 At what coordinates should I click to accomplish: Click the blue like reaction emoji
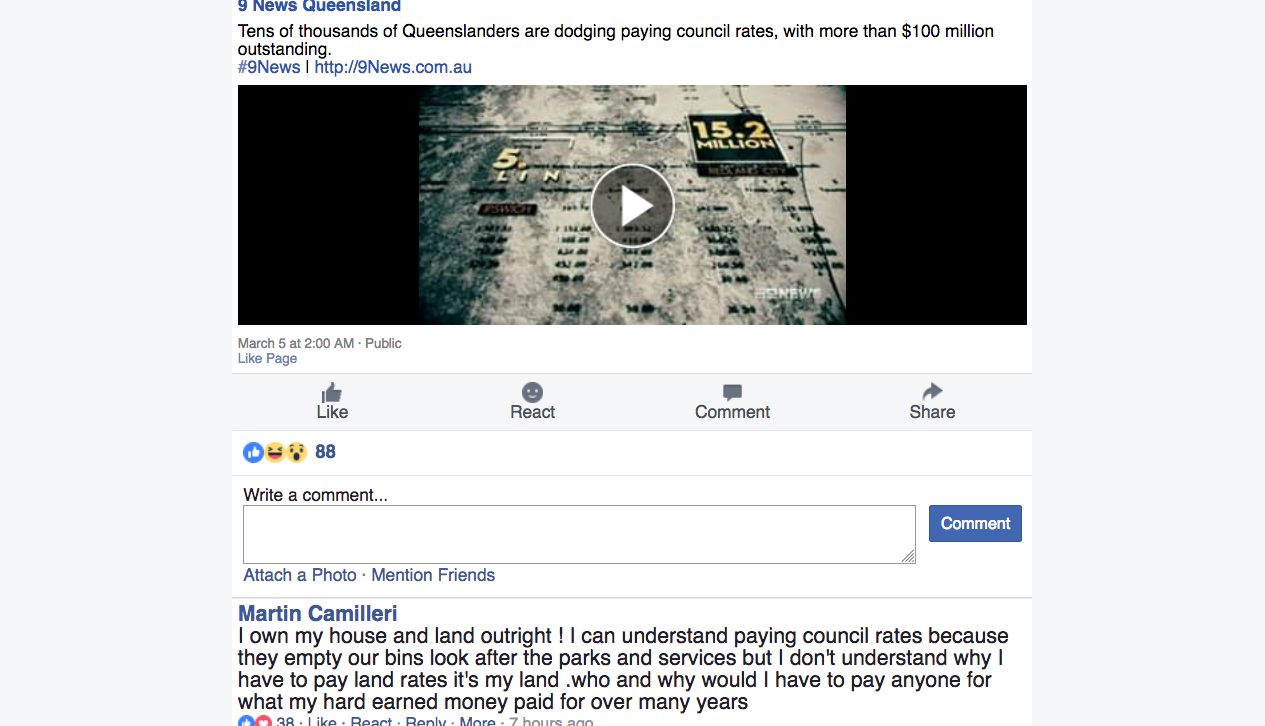[254, 452]
